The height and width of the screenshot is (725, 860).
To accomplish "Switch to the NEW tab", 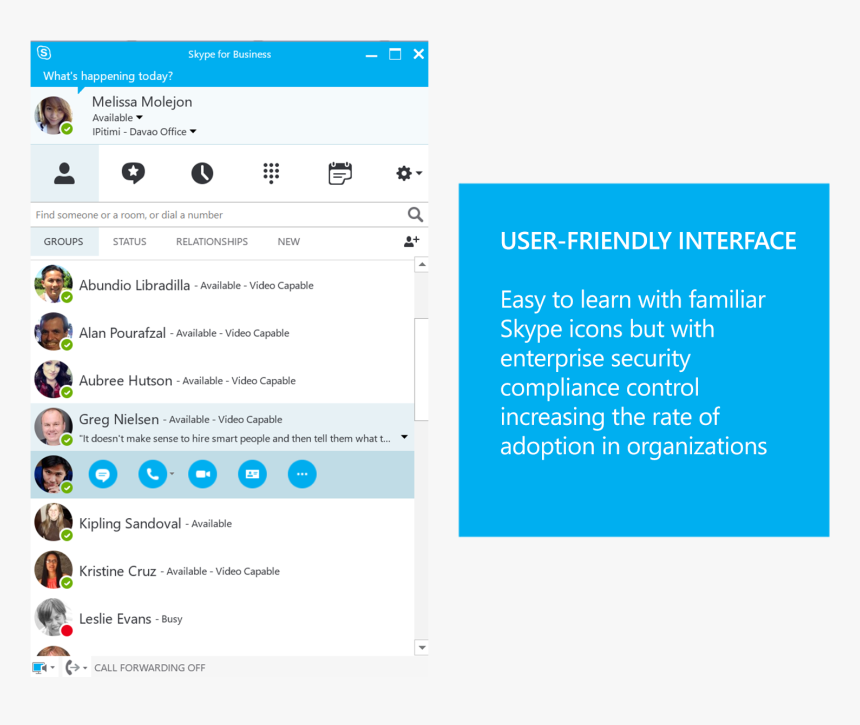I will [x=288, y=242].
